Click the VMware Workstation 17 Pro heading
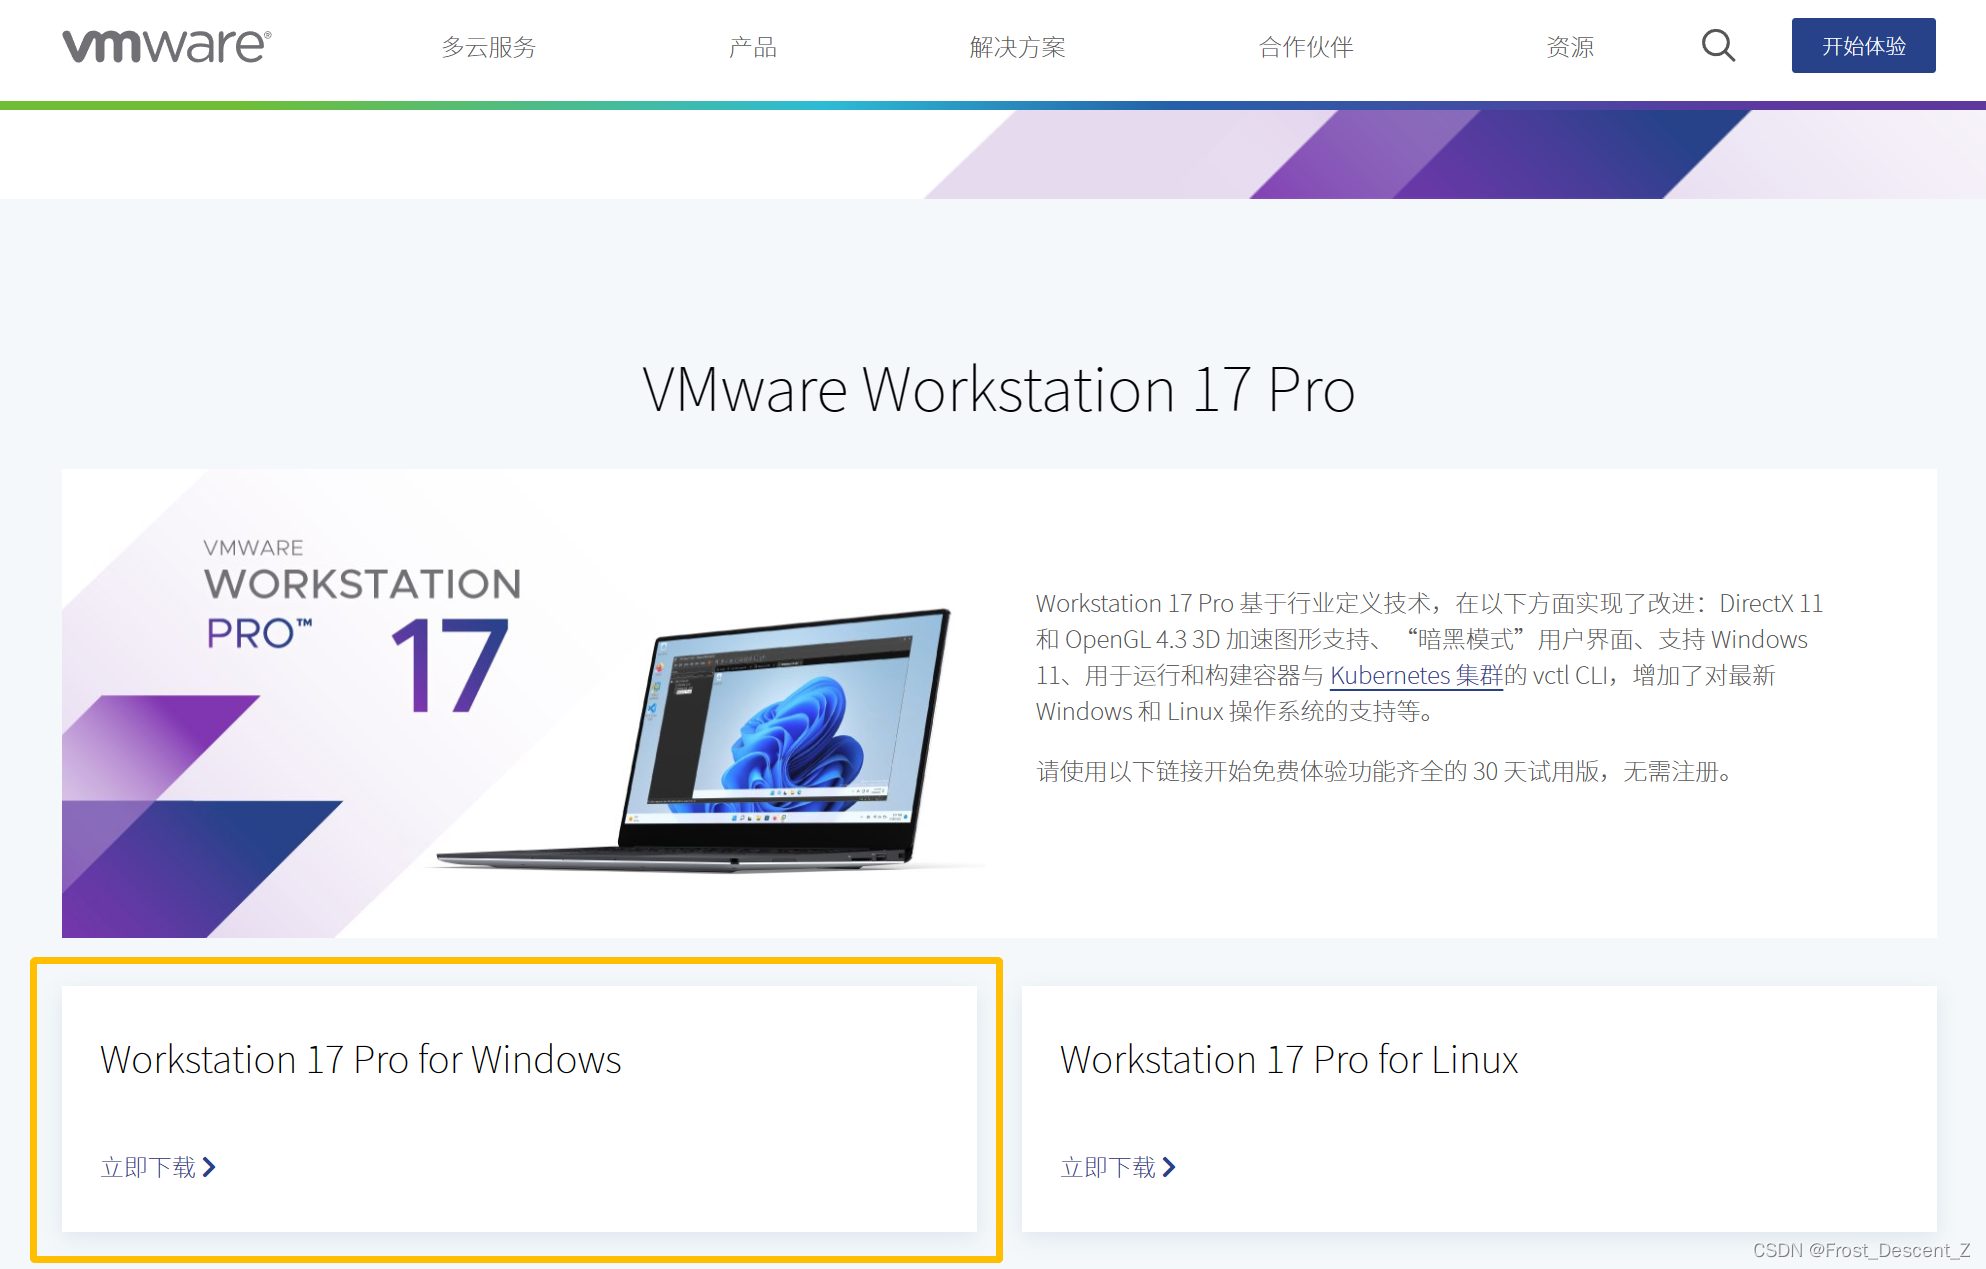This screenshot has height=1269, width=1986. pyautogui.click(x=998, y=390)
